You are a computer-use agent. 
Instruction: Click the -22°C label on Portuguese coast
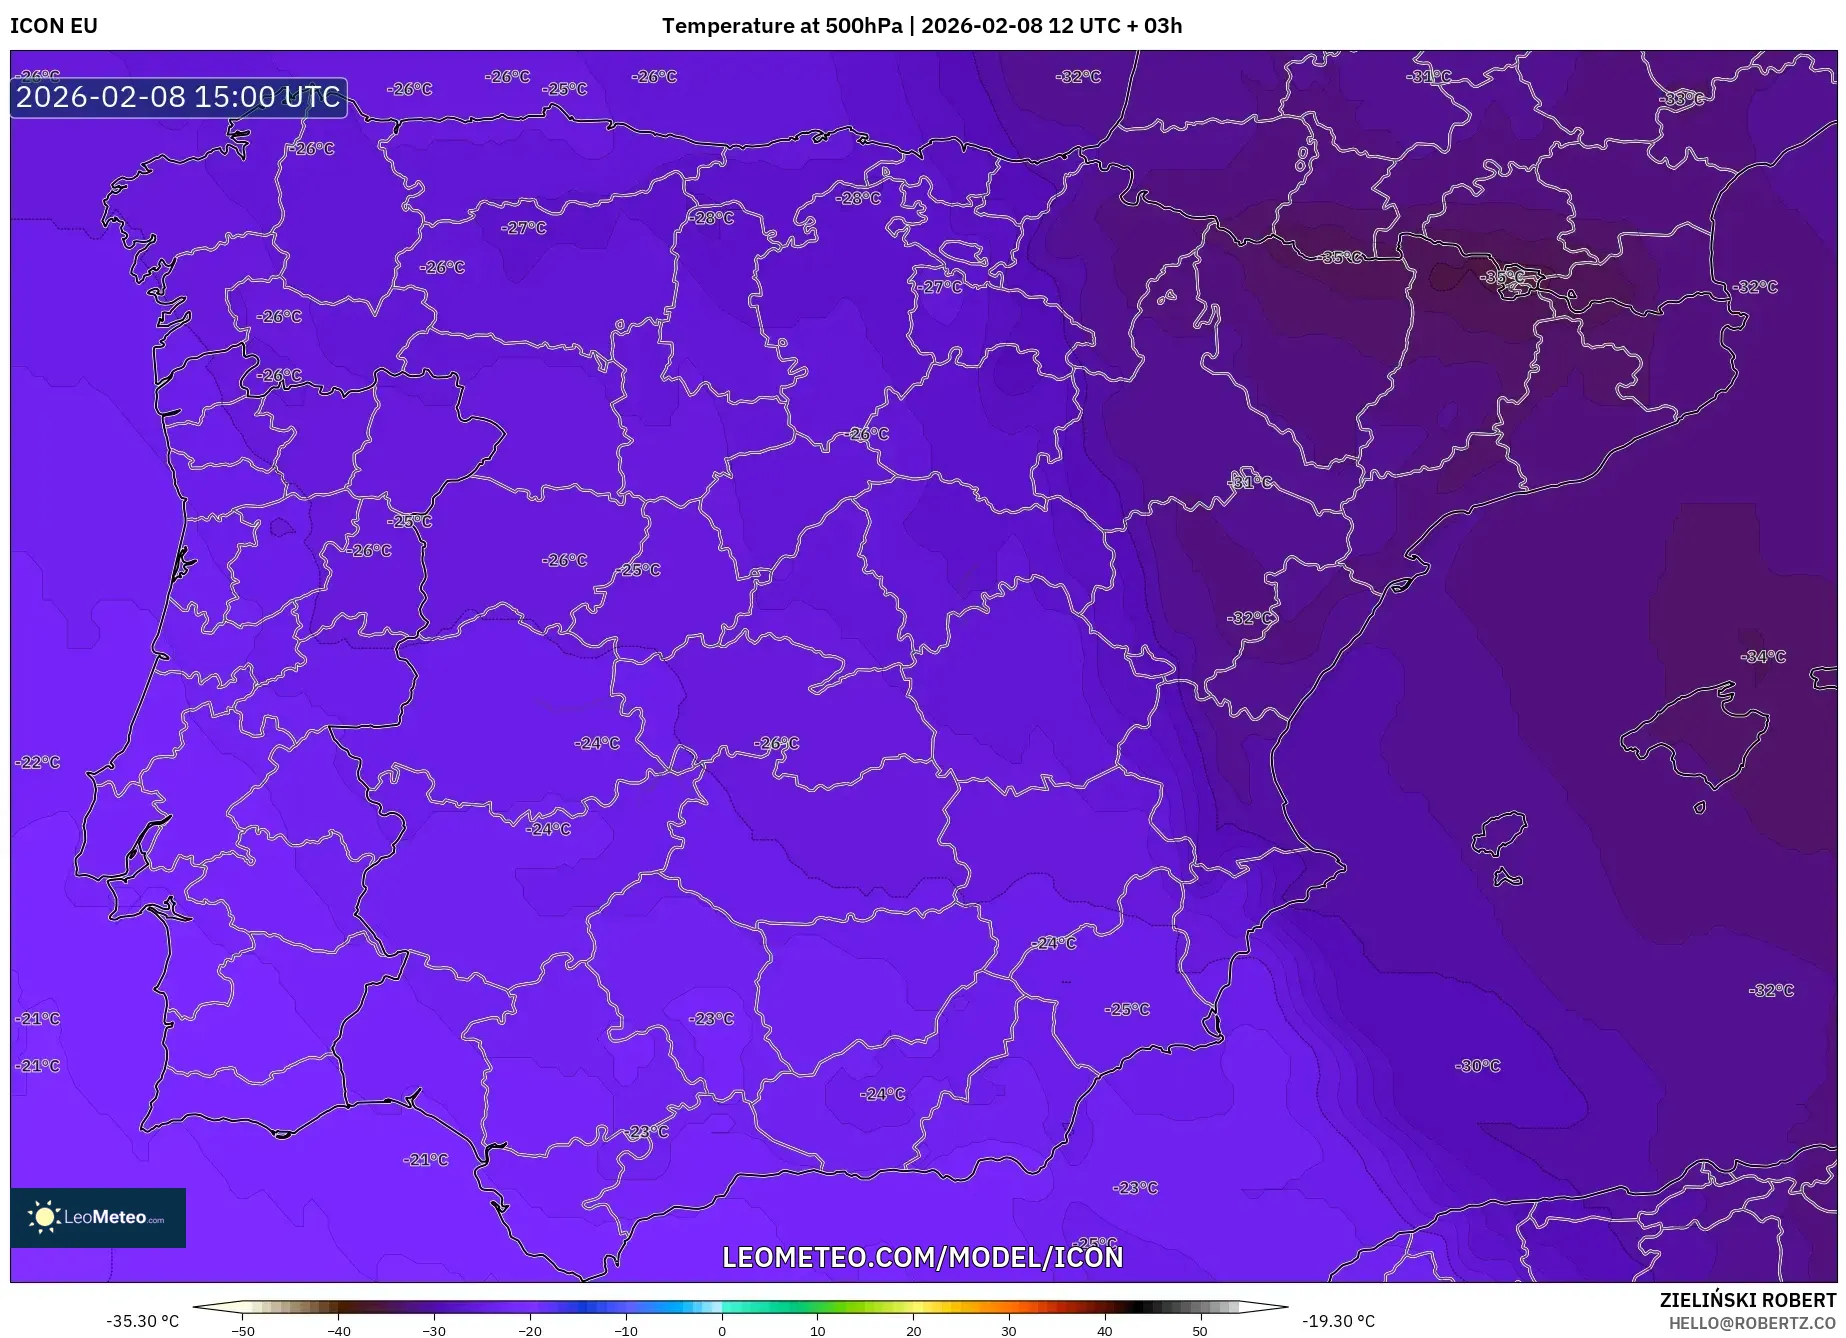37,763
